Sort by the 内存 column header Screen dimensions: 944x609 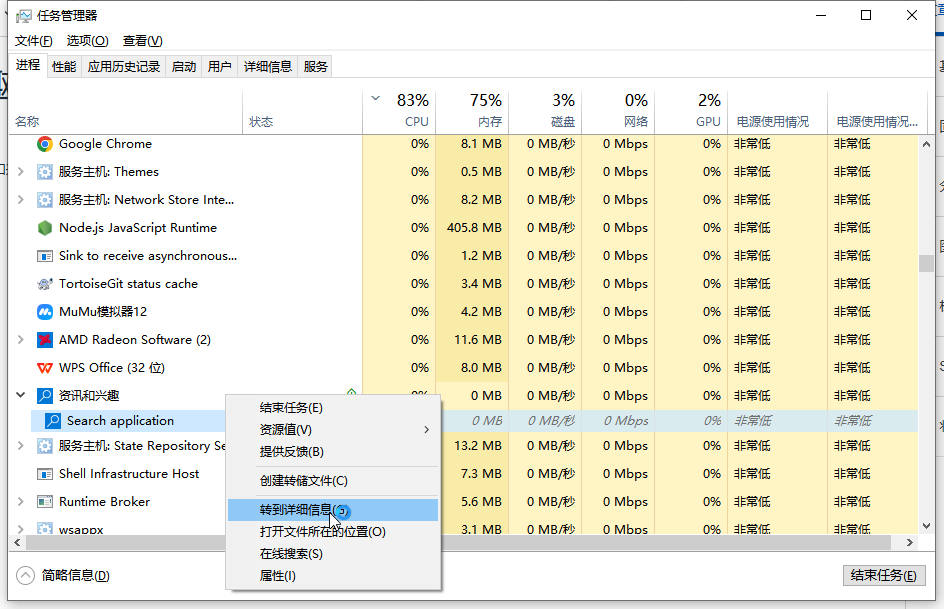coord(472,113)
